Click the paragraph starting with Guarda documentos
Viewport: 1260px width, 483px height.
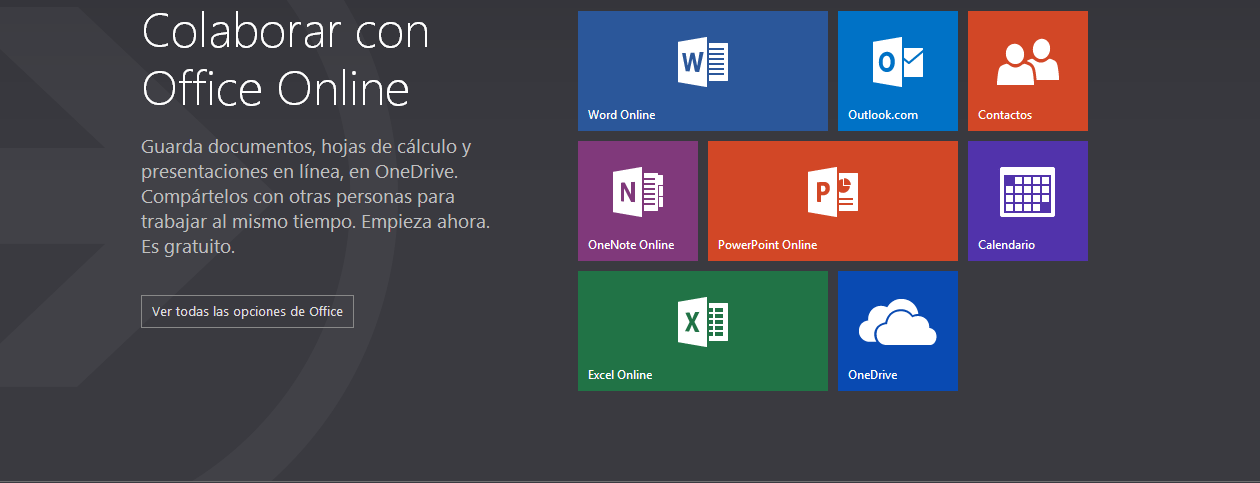tap(316, 197)
